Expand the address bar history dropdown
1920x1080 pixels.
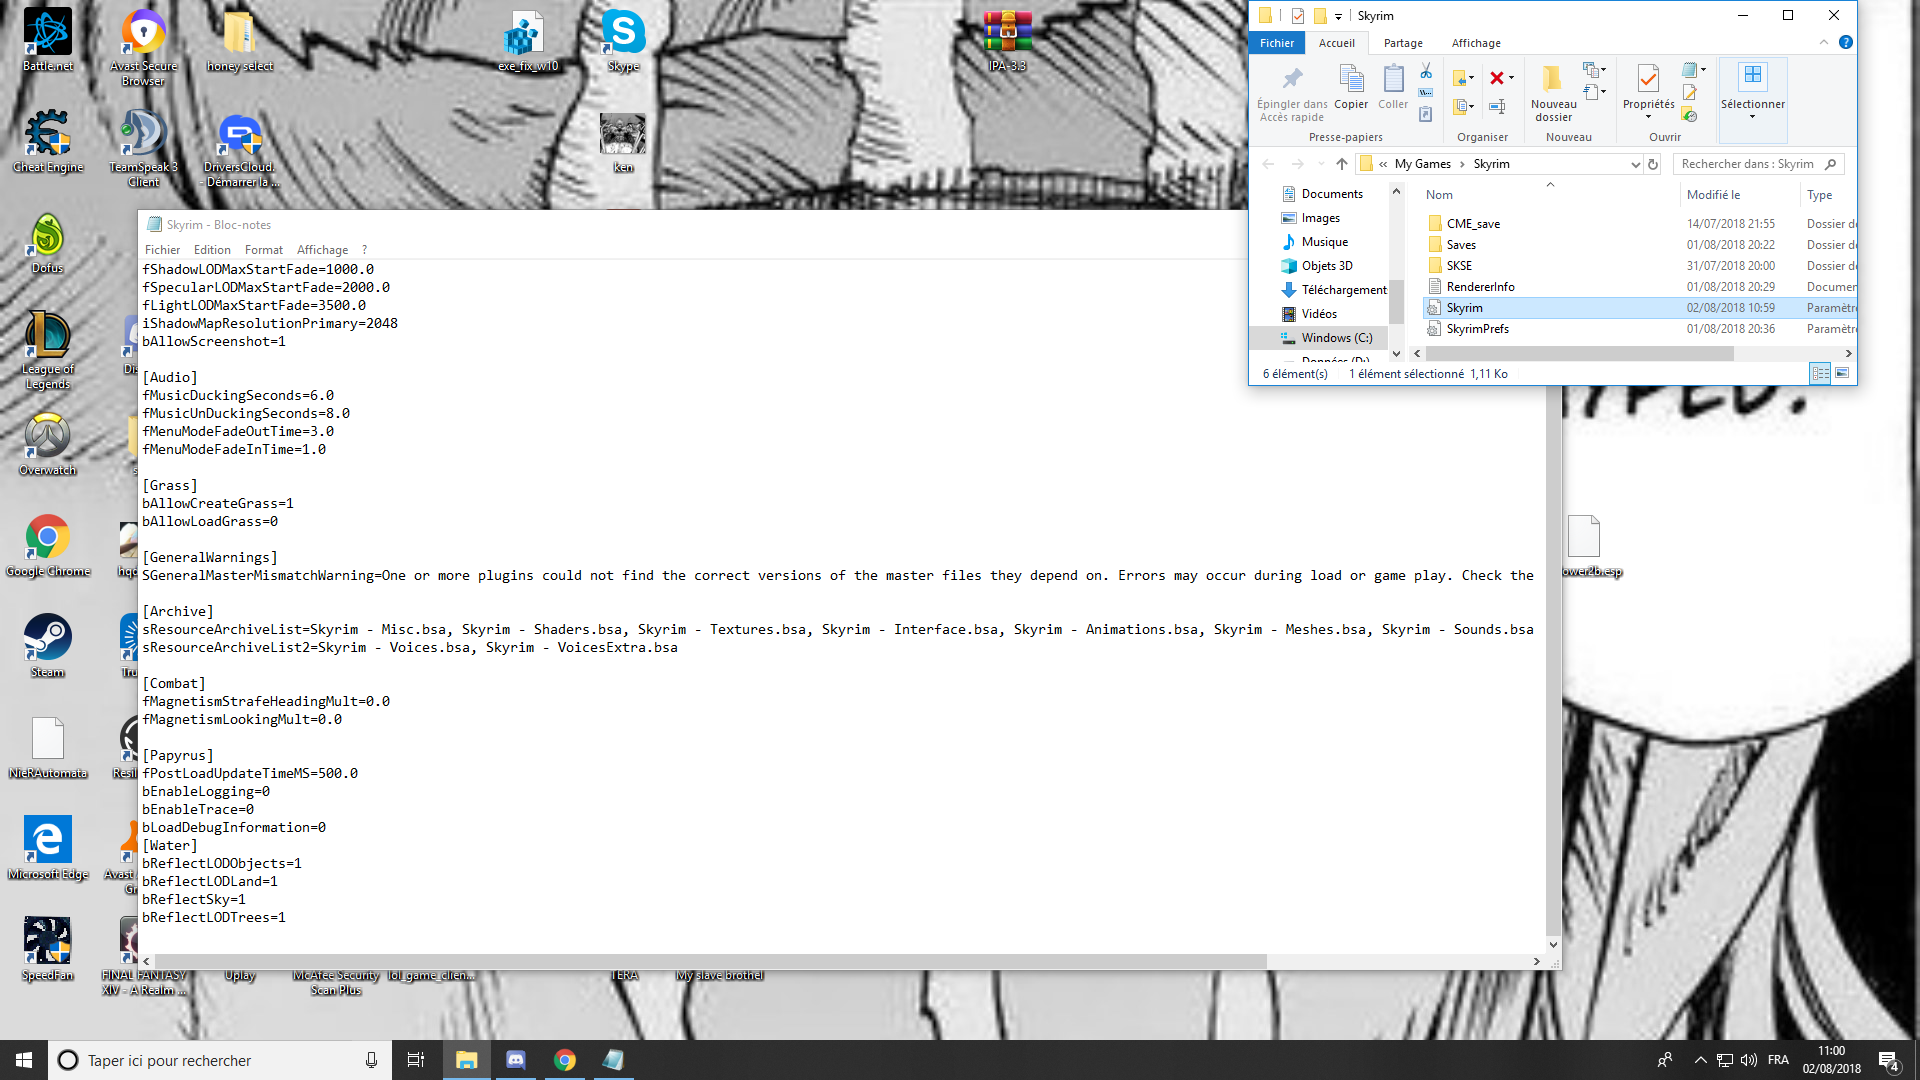[1635, 164]
